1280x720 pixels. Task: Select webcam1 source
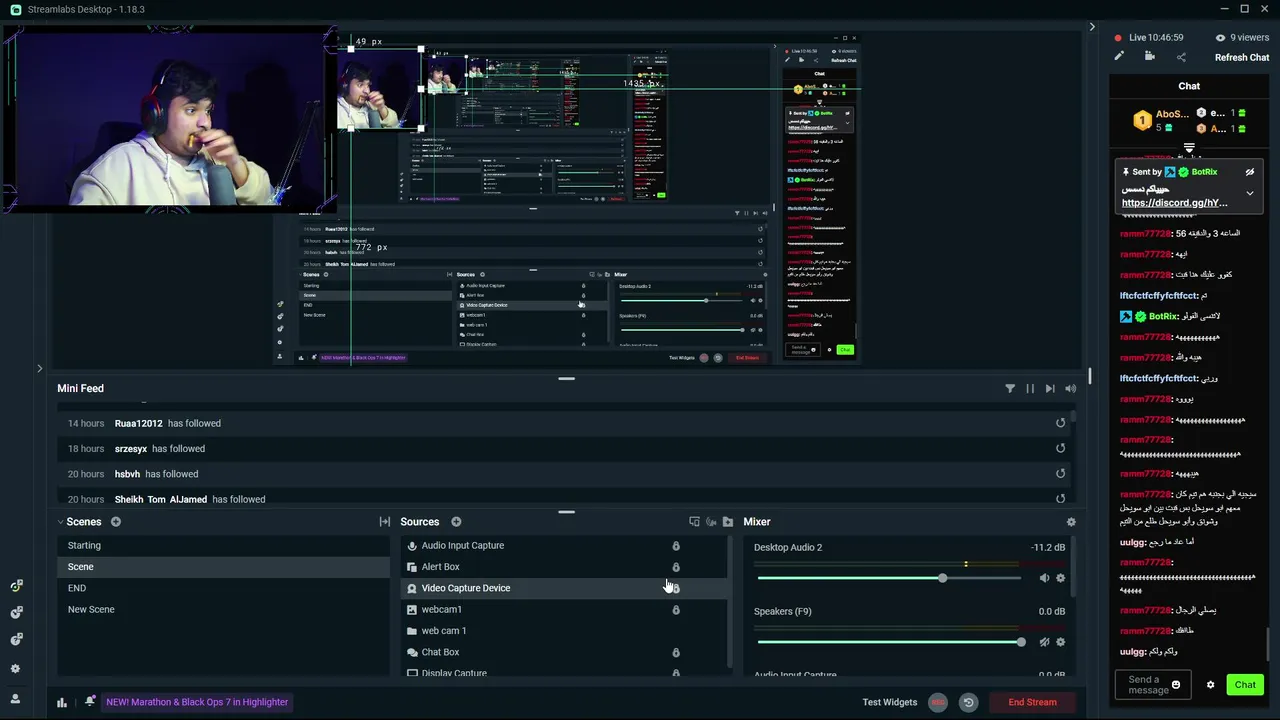point(565,610)
